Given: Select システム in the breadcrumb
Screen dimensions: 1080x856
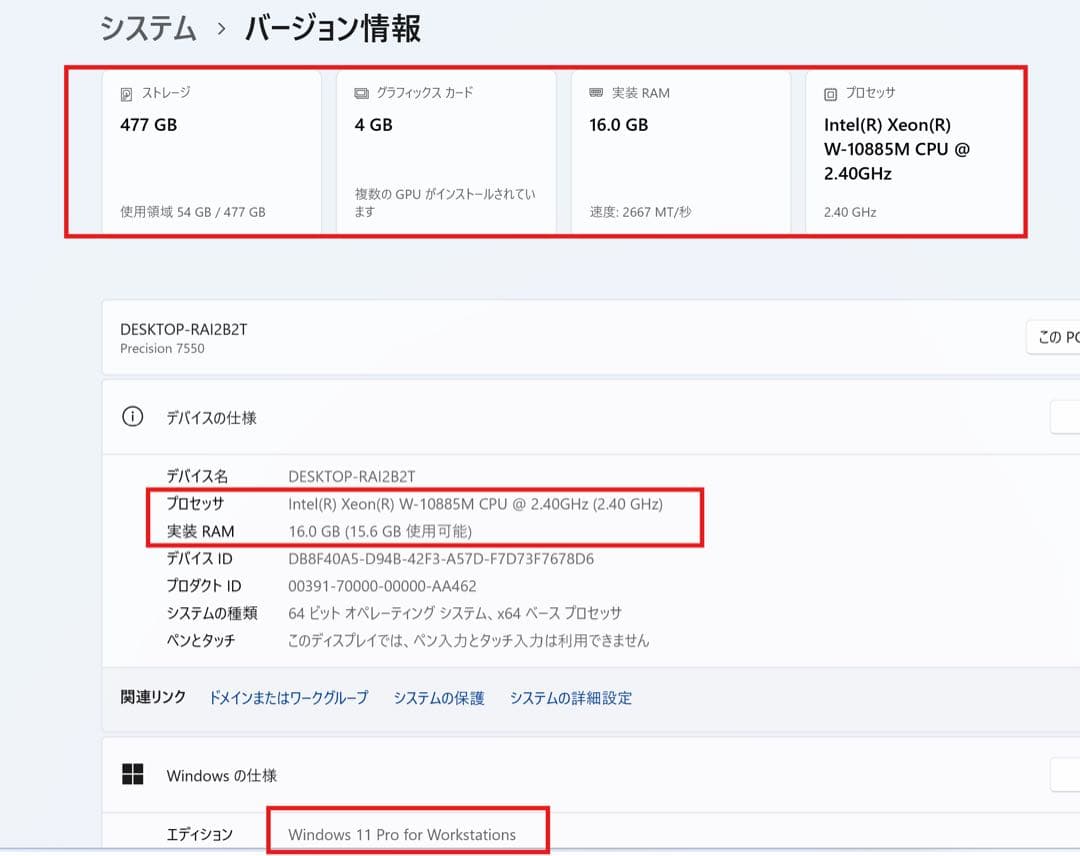Looking at the screenshot, I should [x=145, y=30].
